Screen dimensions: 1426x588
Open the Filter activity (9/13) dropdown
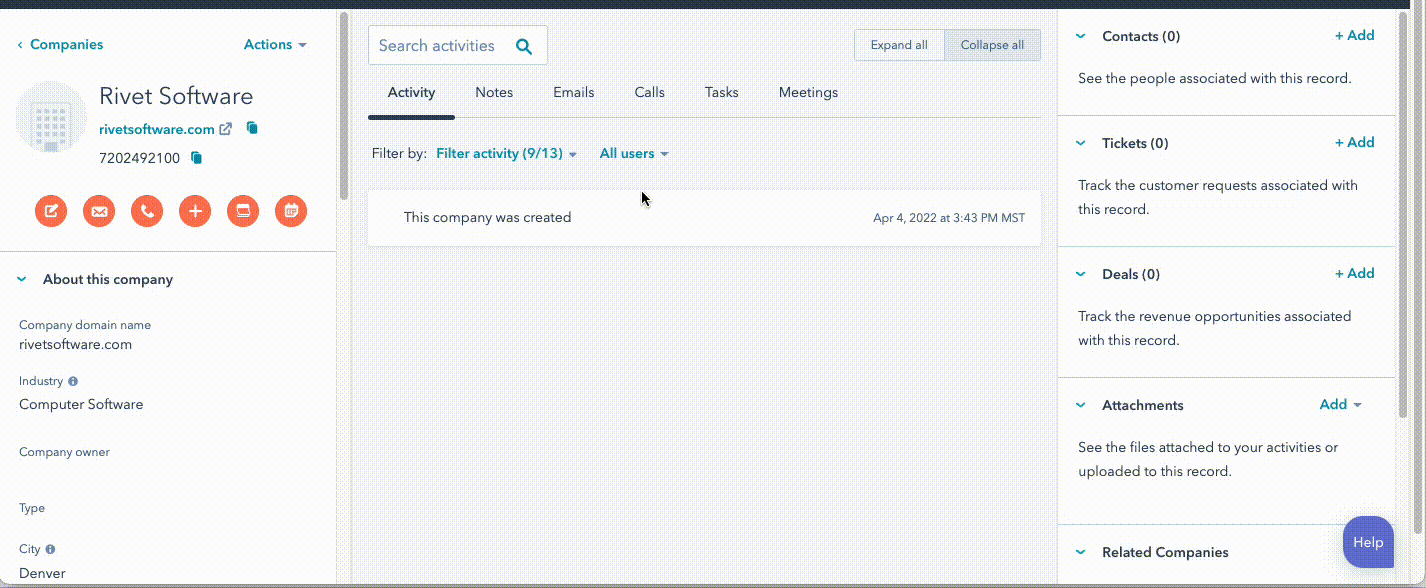pyautogui.click(x=506, y=154)
